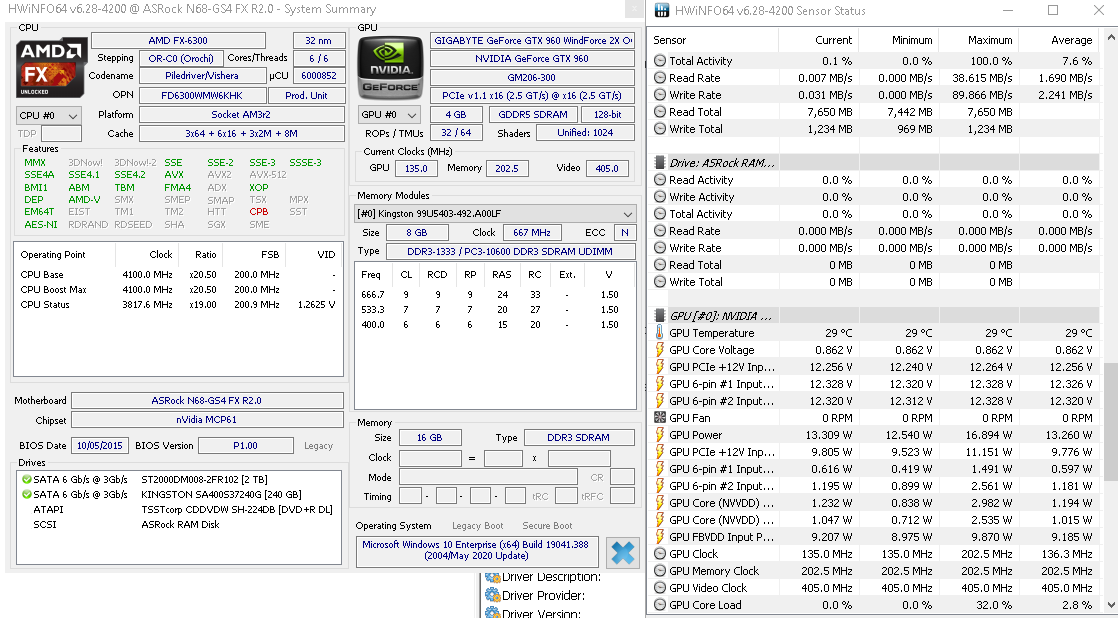
Task: Select the GPU Power sensor row
Action: (x=695, y=435)
